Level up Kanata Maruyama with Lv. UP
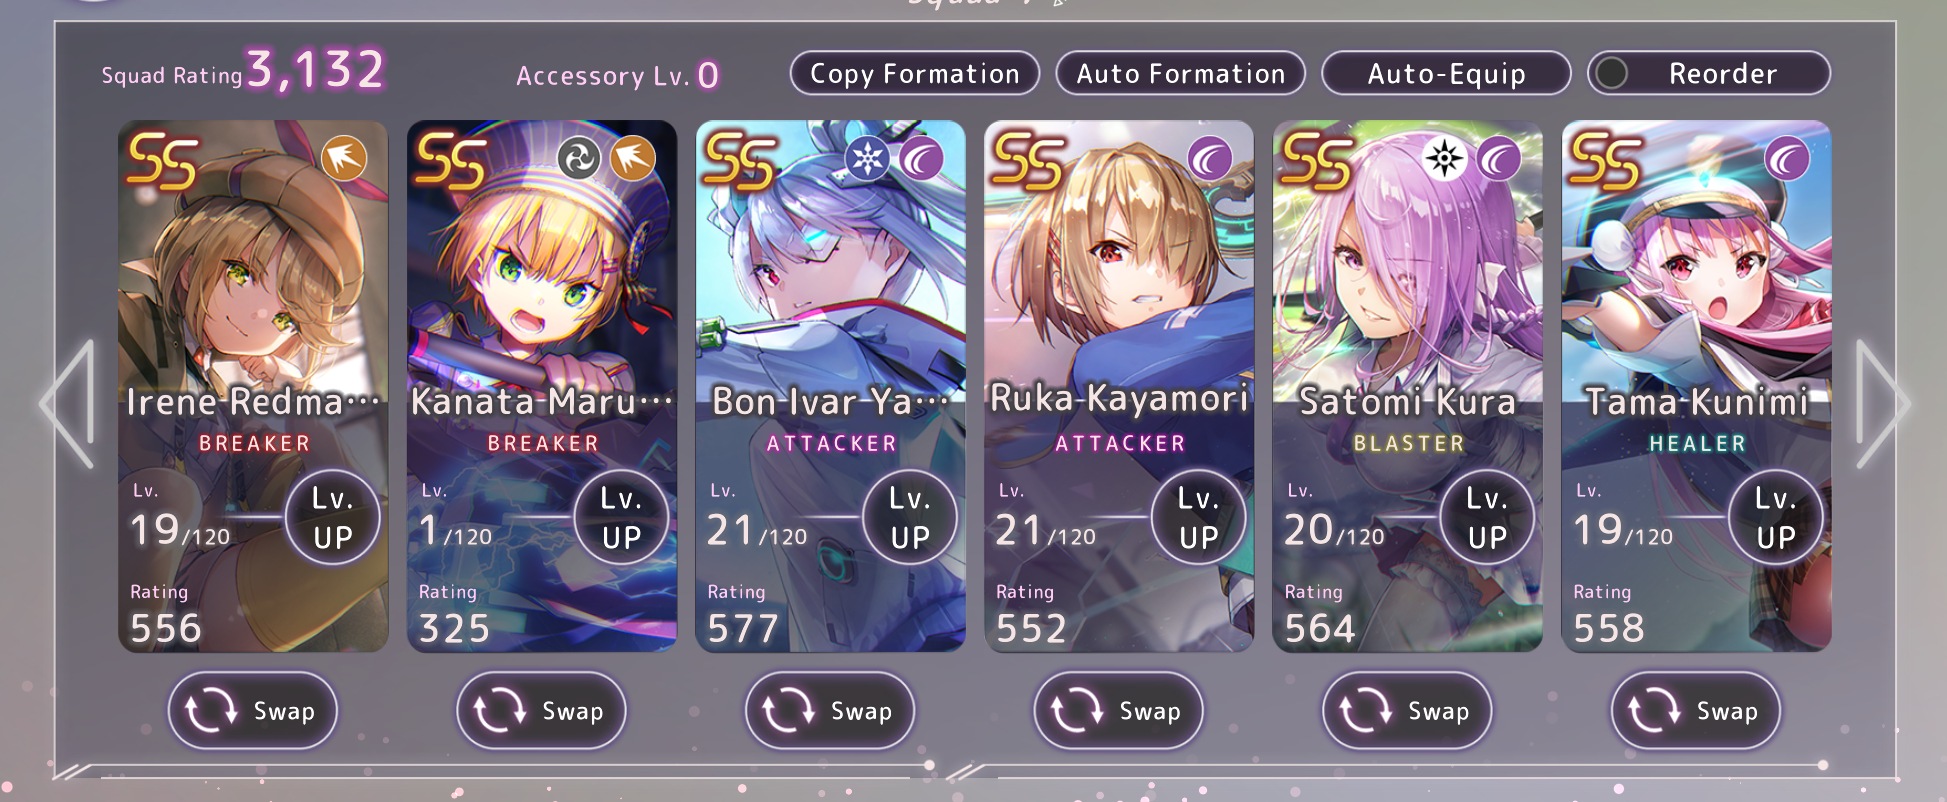Viewport: 1947px width, 802px height. (x=621, y=517)
